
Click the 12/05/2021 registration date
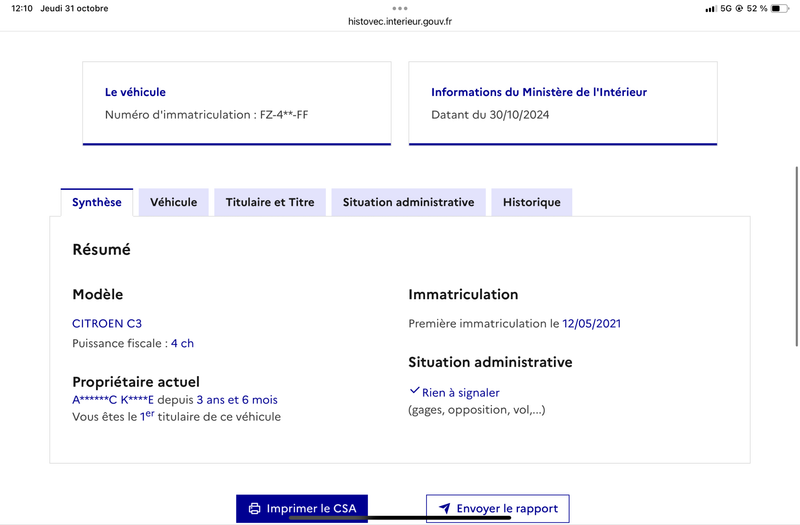pyautogui.click(x=591, y=323)
